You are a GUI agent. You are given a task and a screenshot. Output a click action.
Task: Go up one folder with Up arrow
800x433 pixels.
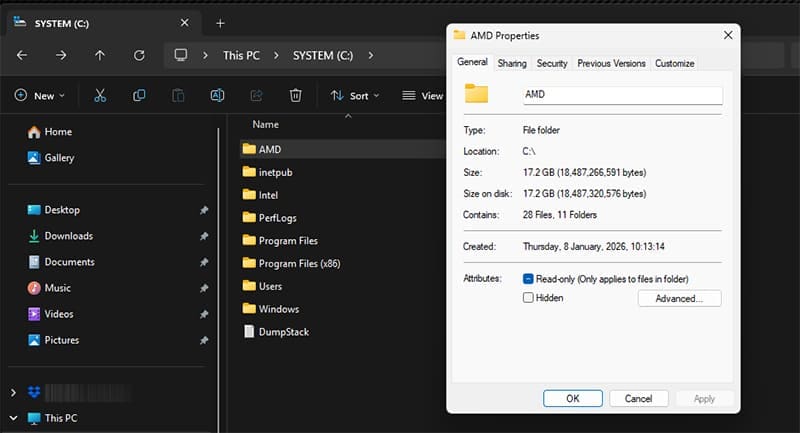coord(100,55)
